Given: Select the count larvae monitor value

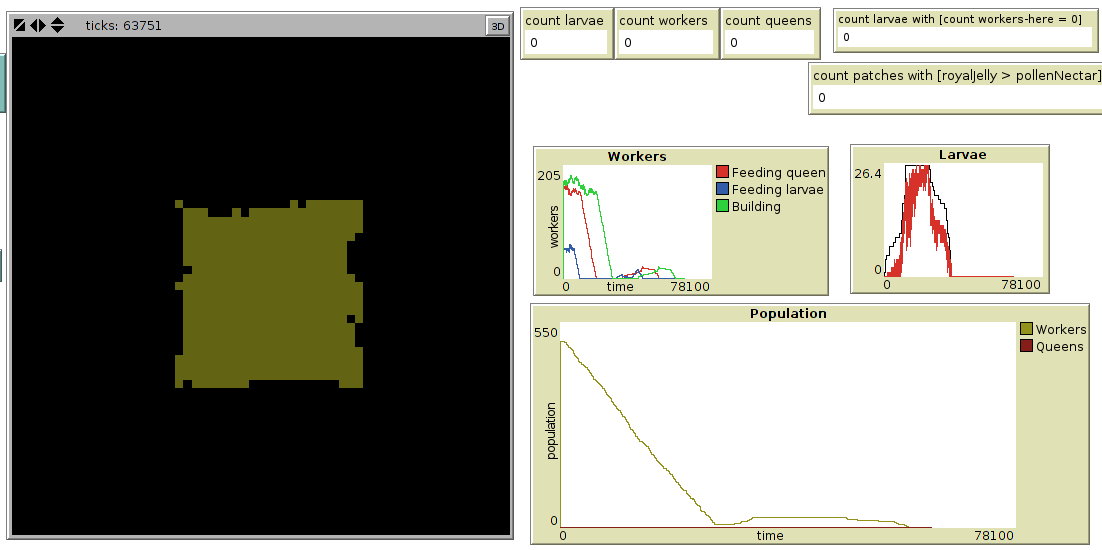Looking at the screenshot, I should pos(566,43).
